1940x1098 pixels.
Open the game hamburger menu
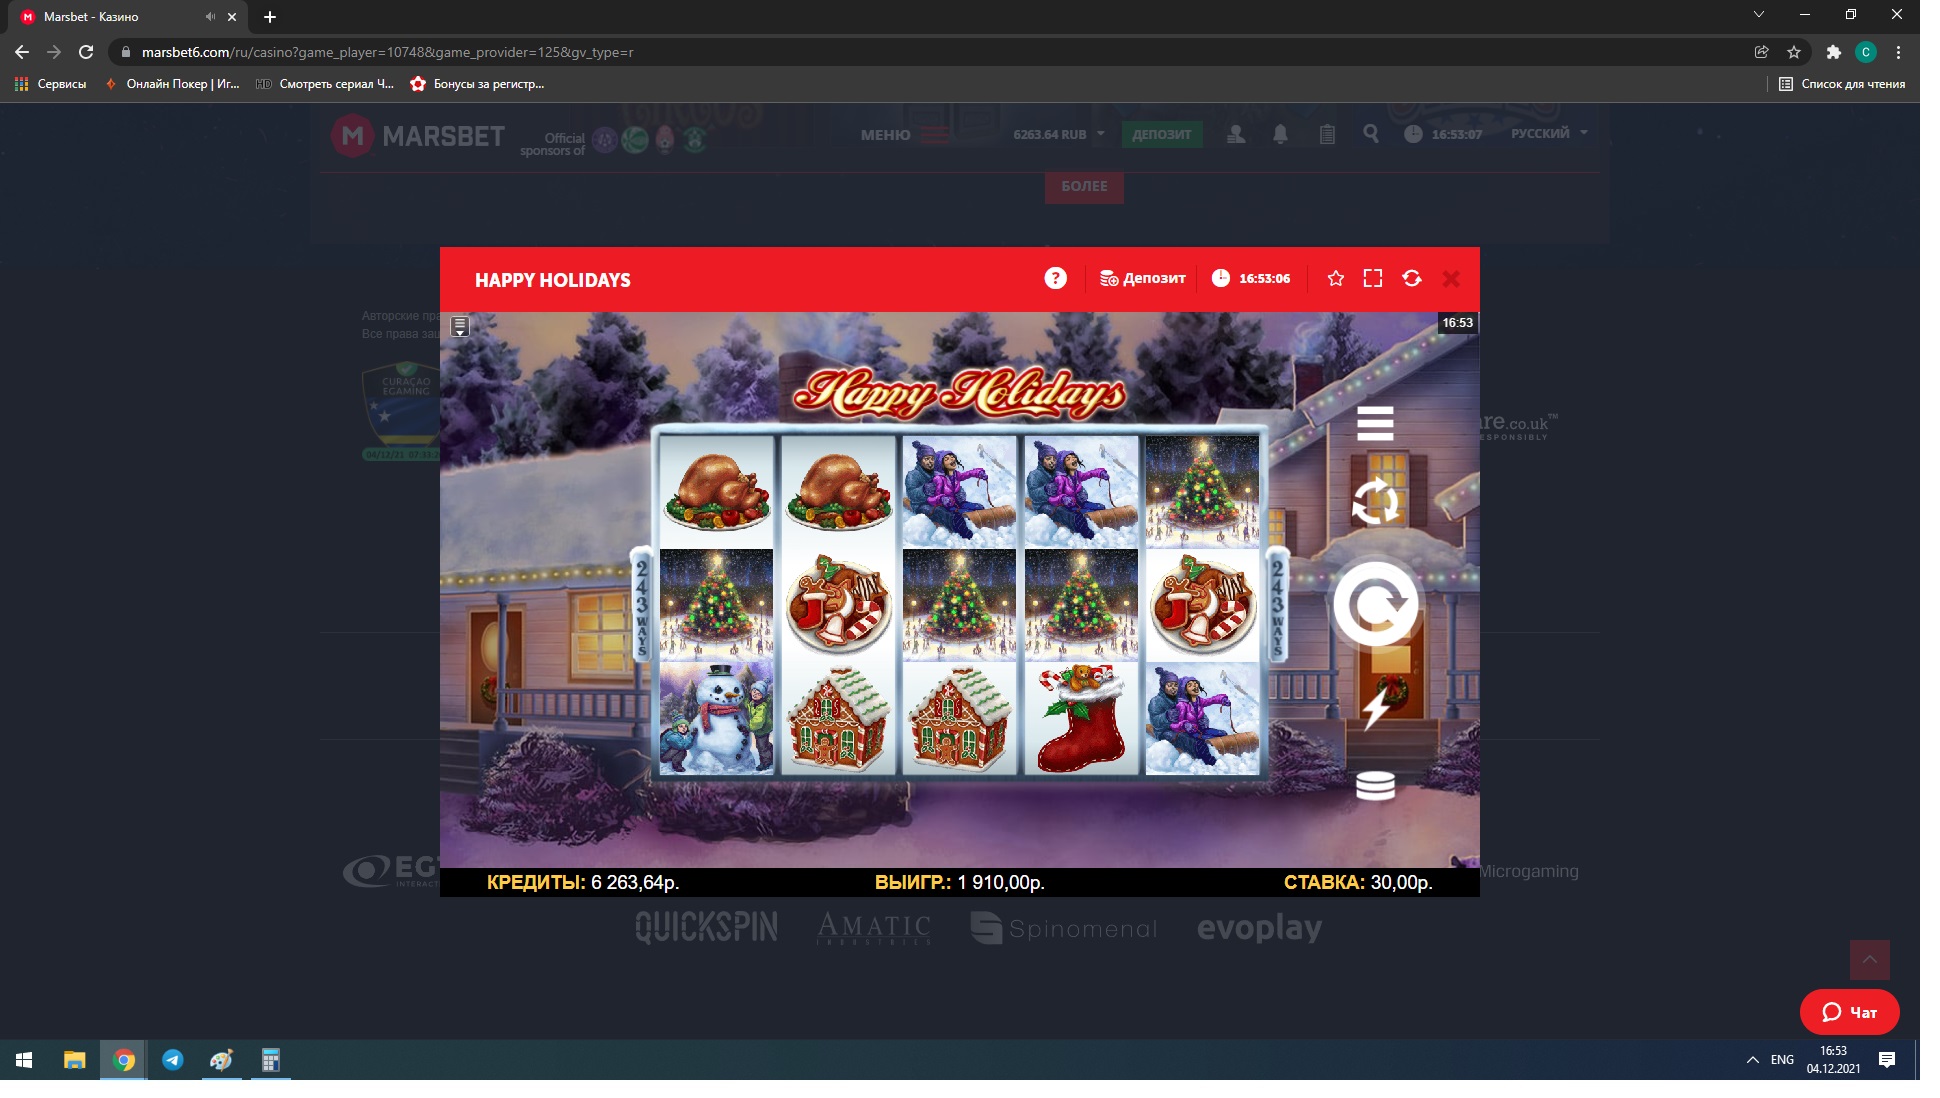click(x=1375, y=423)
